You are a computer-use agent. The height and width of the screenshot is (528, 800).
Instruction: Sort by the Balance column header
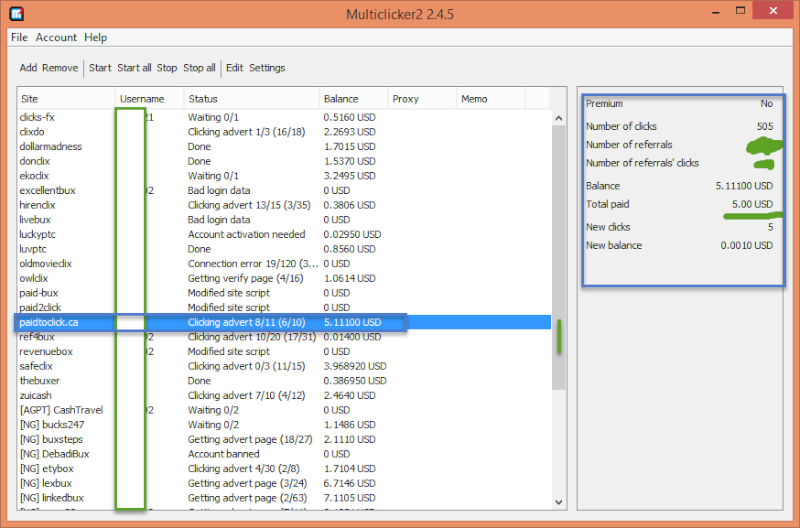click(354, 99)
